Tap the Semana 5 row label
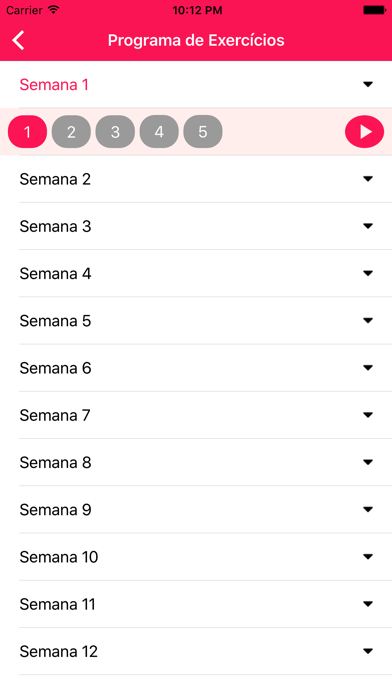This screenshot has height=696, width=392. (55, 320)
